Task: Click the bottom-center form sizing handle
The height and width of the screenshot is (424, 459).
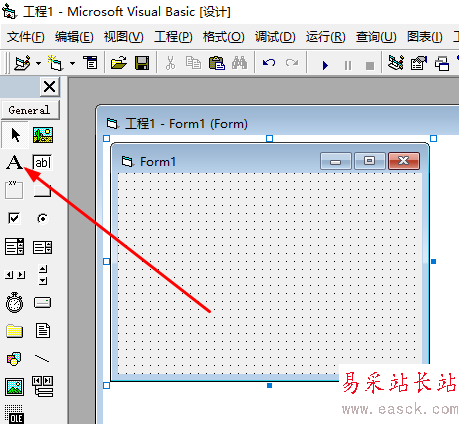Action: (269, 386)
